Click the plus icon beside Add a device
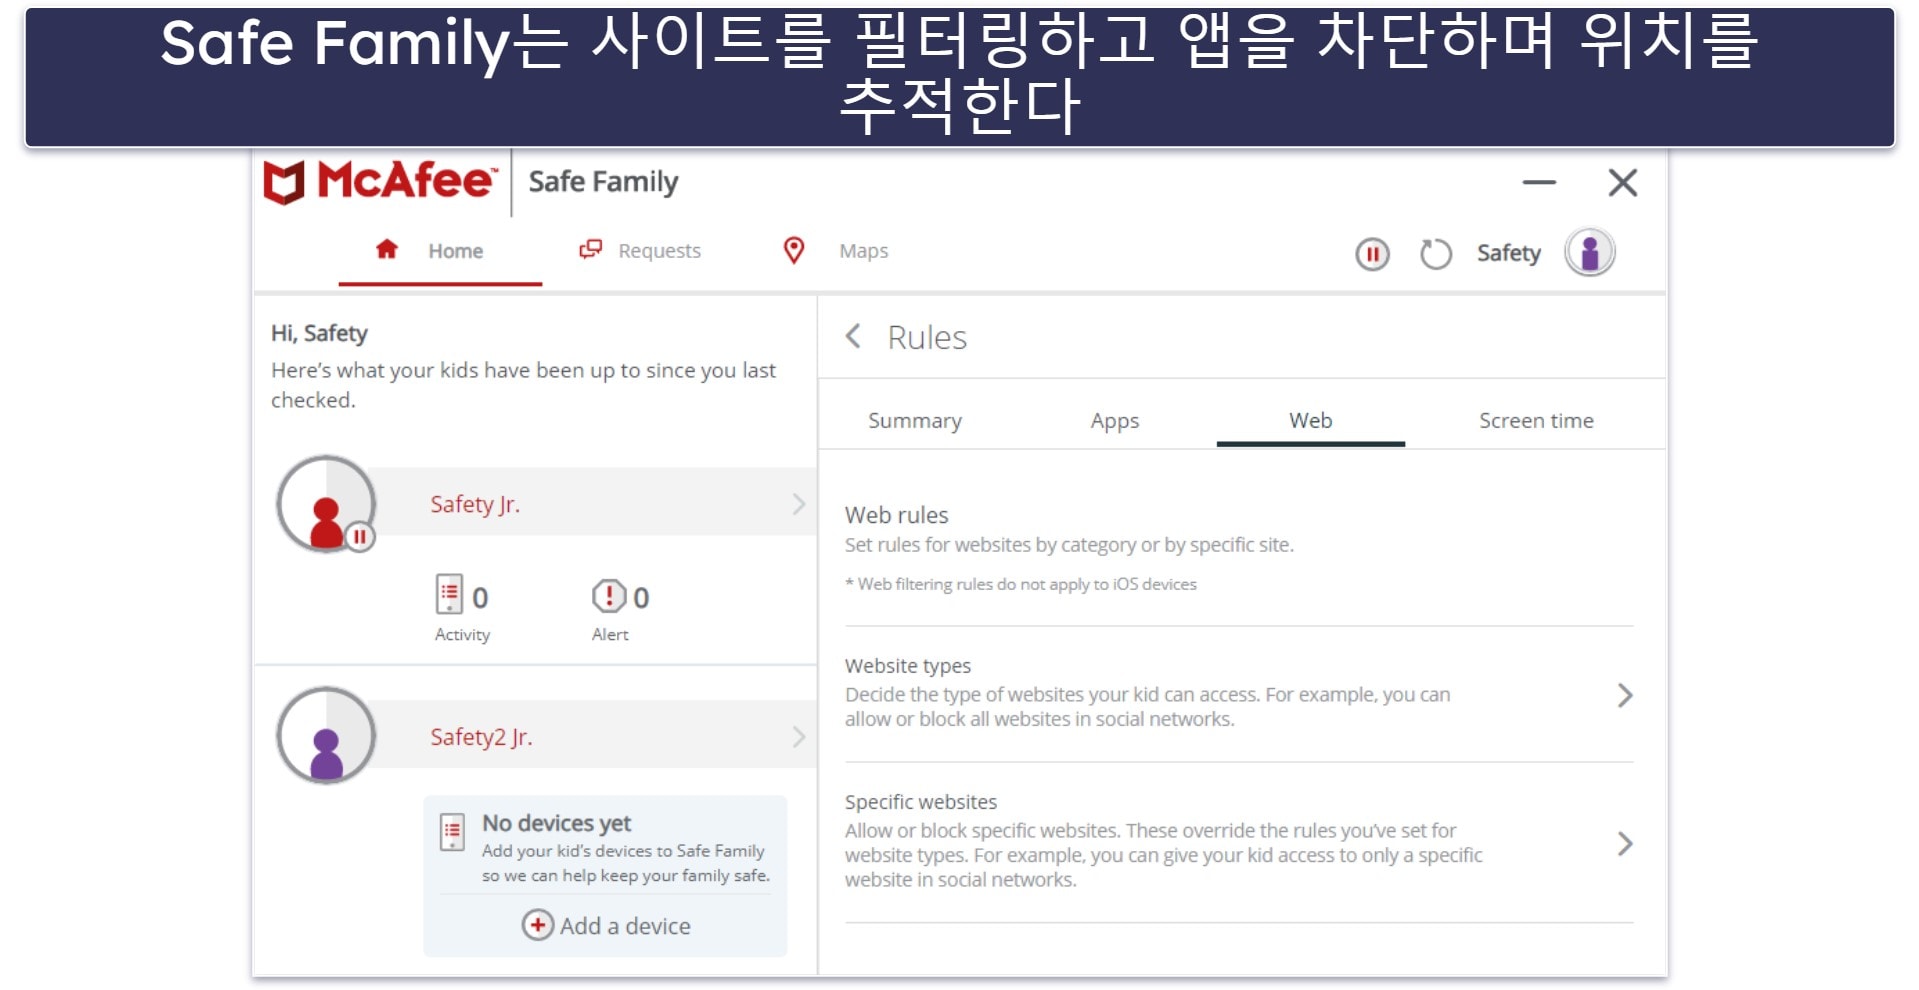Viewport: 1919px width, 990px height. click(537, 925)
